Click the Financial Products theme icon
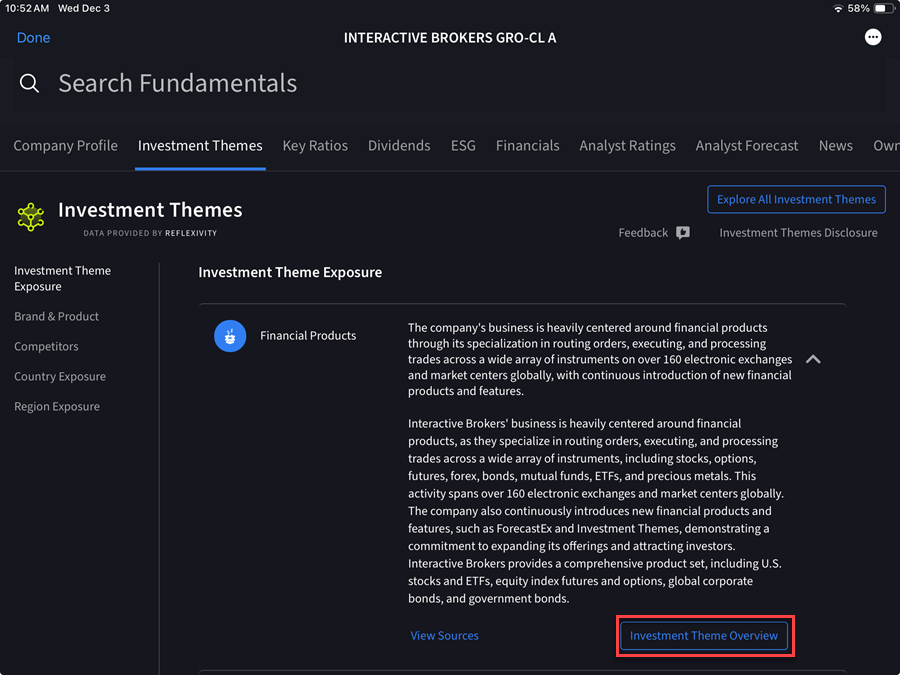 click(x=230, y=336)
